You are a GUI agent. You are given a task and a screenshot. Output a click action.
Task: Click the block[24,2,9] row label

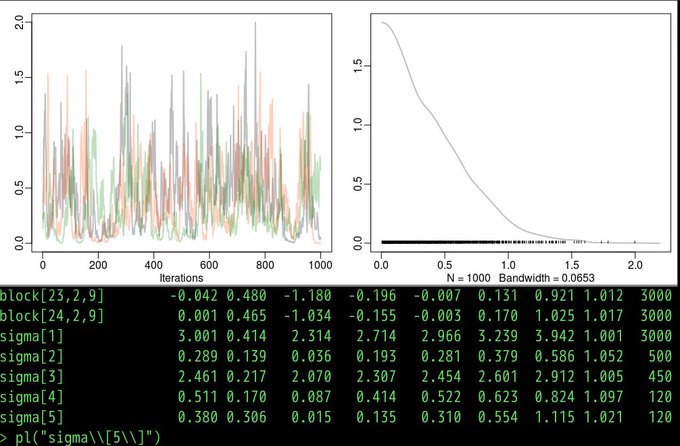coord(52,316)
